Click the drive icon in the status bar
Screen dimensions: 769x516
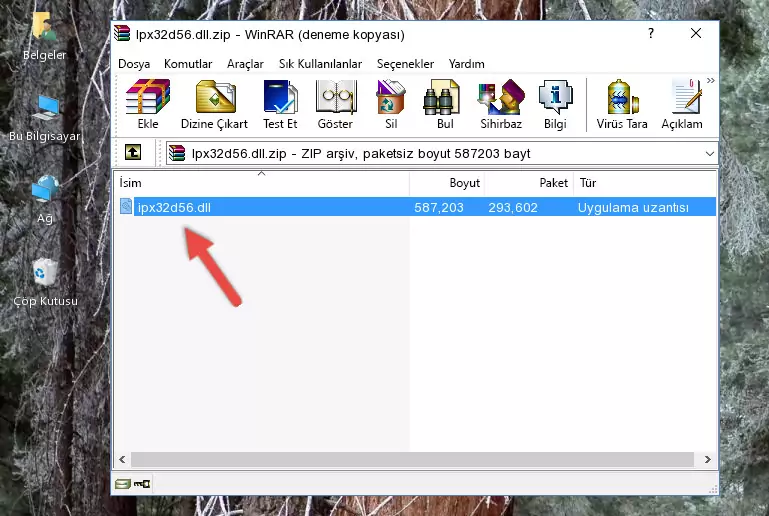click(x=123, y=484)
